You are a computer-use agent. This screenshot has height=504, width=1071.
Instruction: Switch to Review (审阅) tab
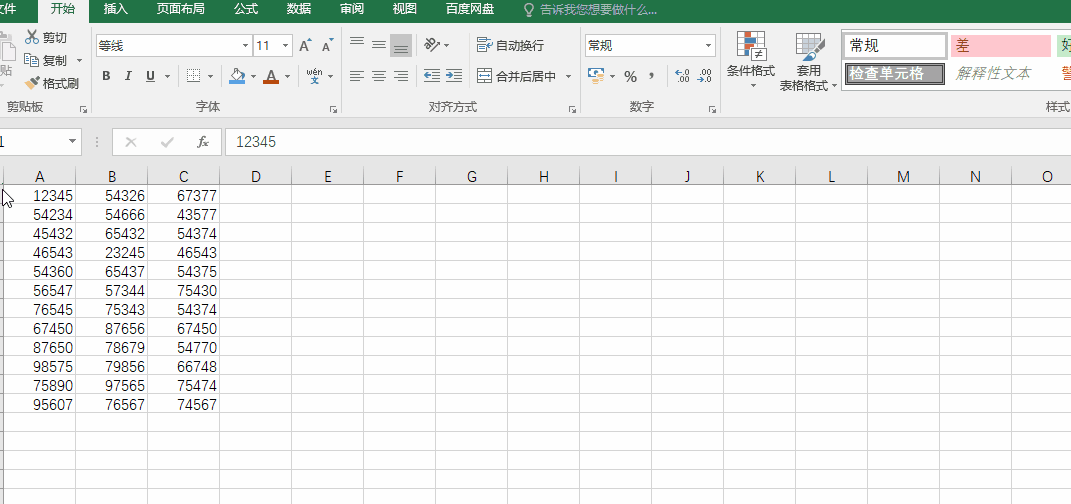click(x=352, y=10)
